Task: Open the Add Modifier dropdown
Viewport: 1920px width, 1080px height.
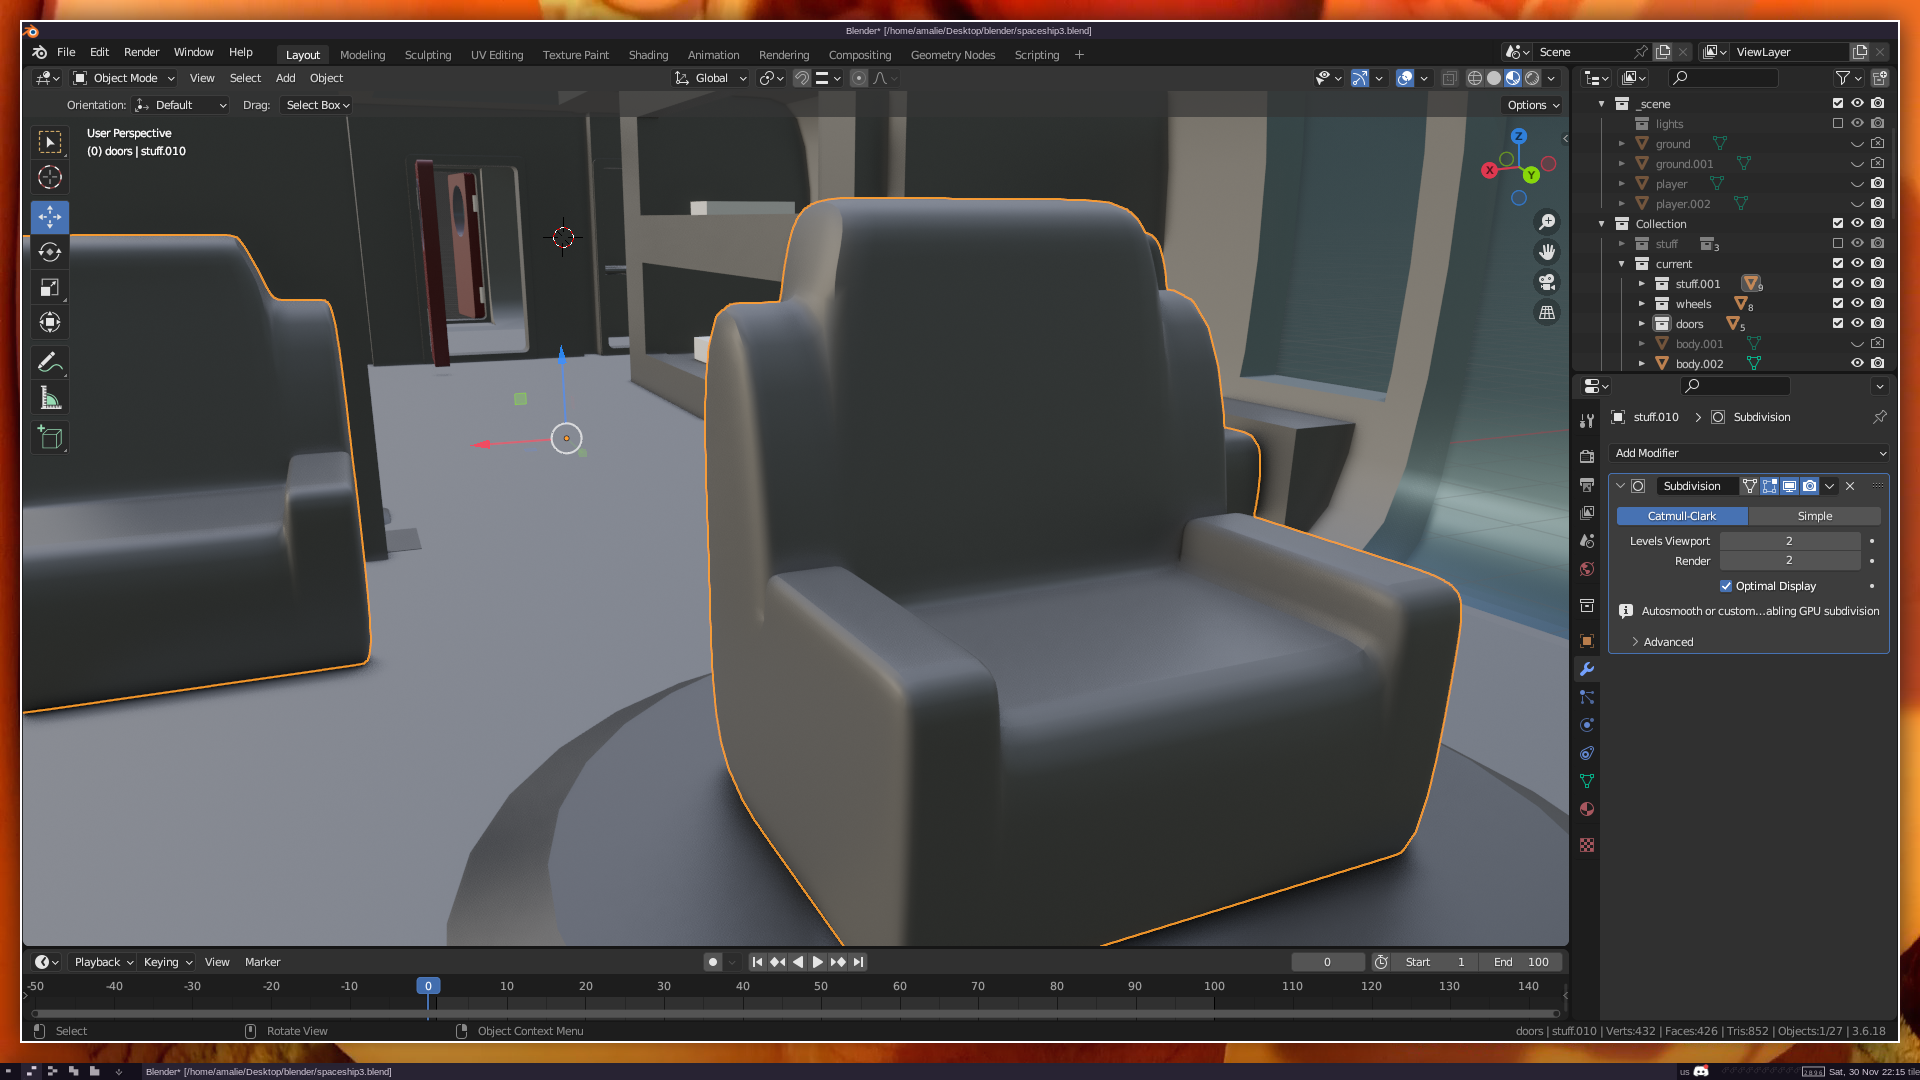Action: click(1748, 453)
